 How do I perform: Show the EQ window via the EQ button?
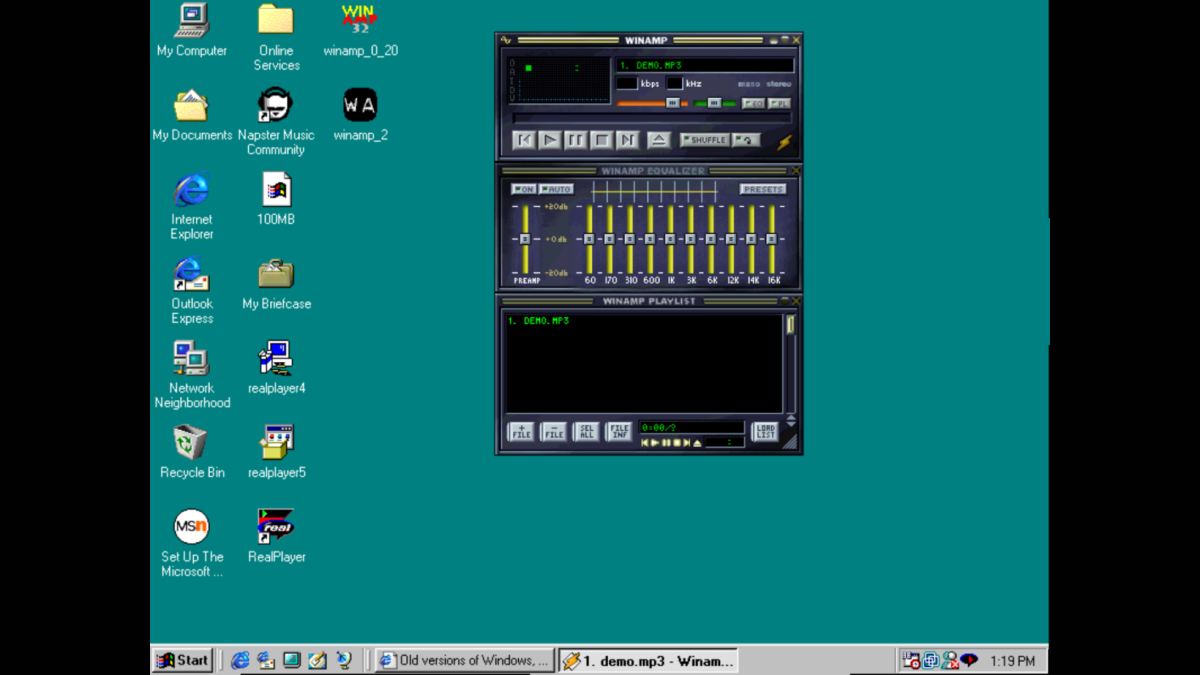(753, 103)
